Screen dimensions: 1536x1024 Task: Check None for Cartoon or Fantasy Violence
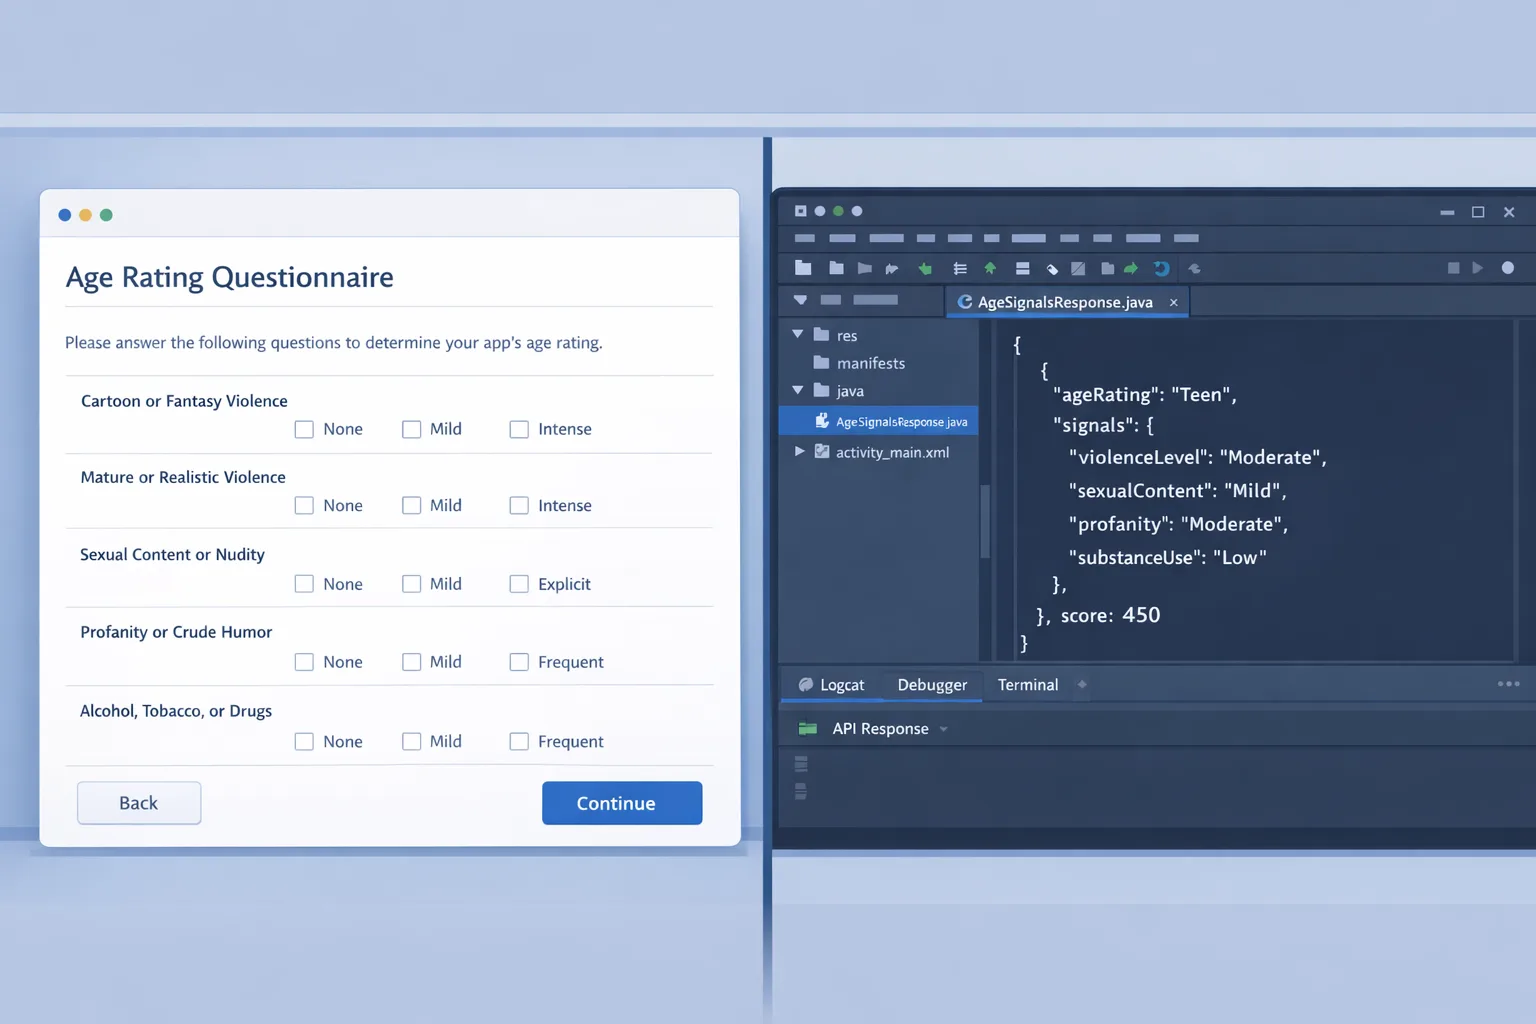pos(304,429)
